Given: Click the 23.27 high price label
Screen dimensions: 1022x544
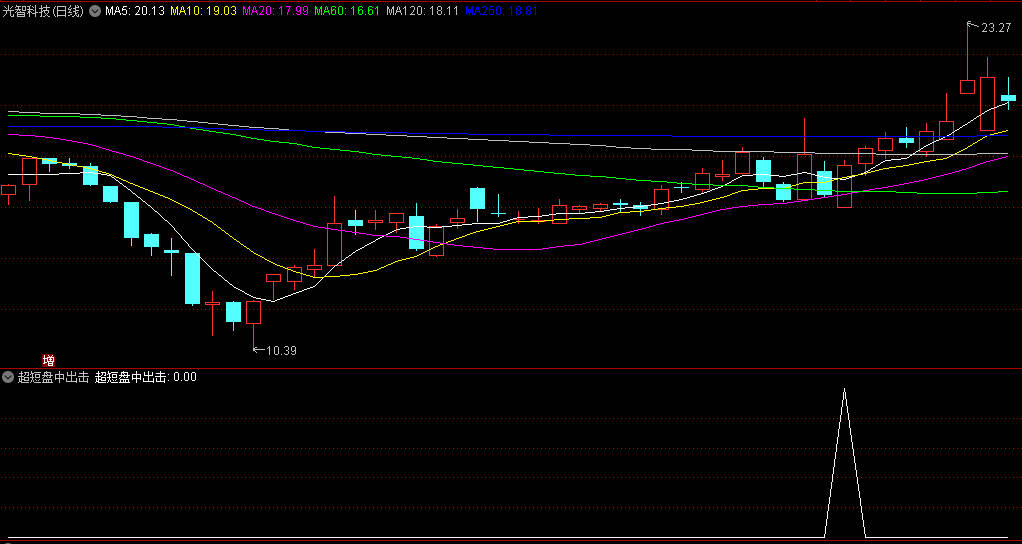Looking at the screenshot, I should (996, 28).
